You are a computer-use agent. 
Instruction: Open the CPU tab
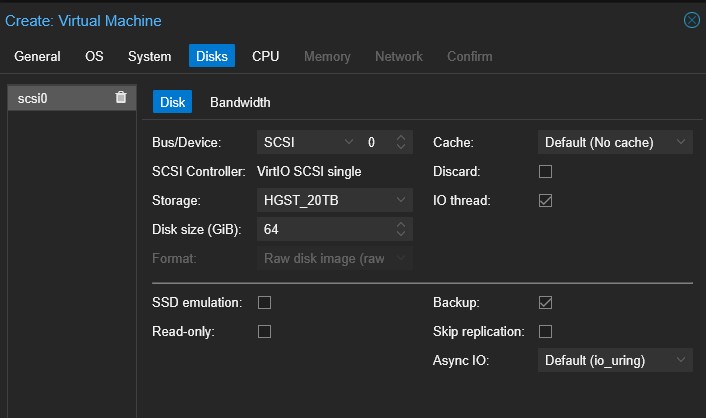click(266, 56)
